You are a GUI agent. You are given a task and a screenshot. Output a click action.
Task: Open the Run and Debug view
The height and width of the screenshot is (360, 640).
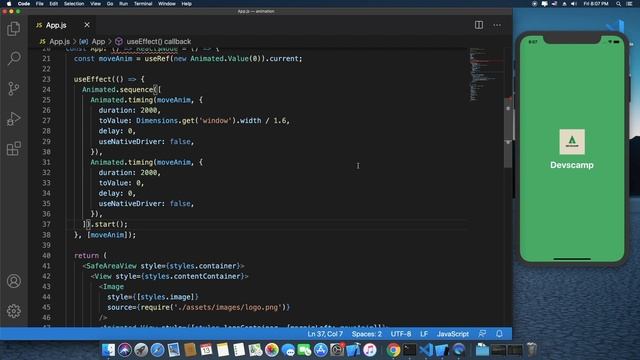point(13,119)
